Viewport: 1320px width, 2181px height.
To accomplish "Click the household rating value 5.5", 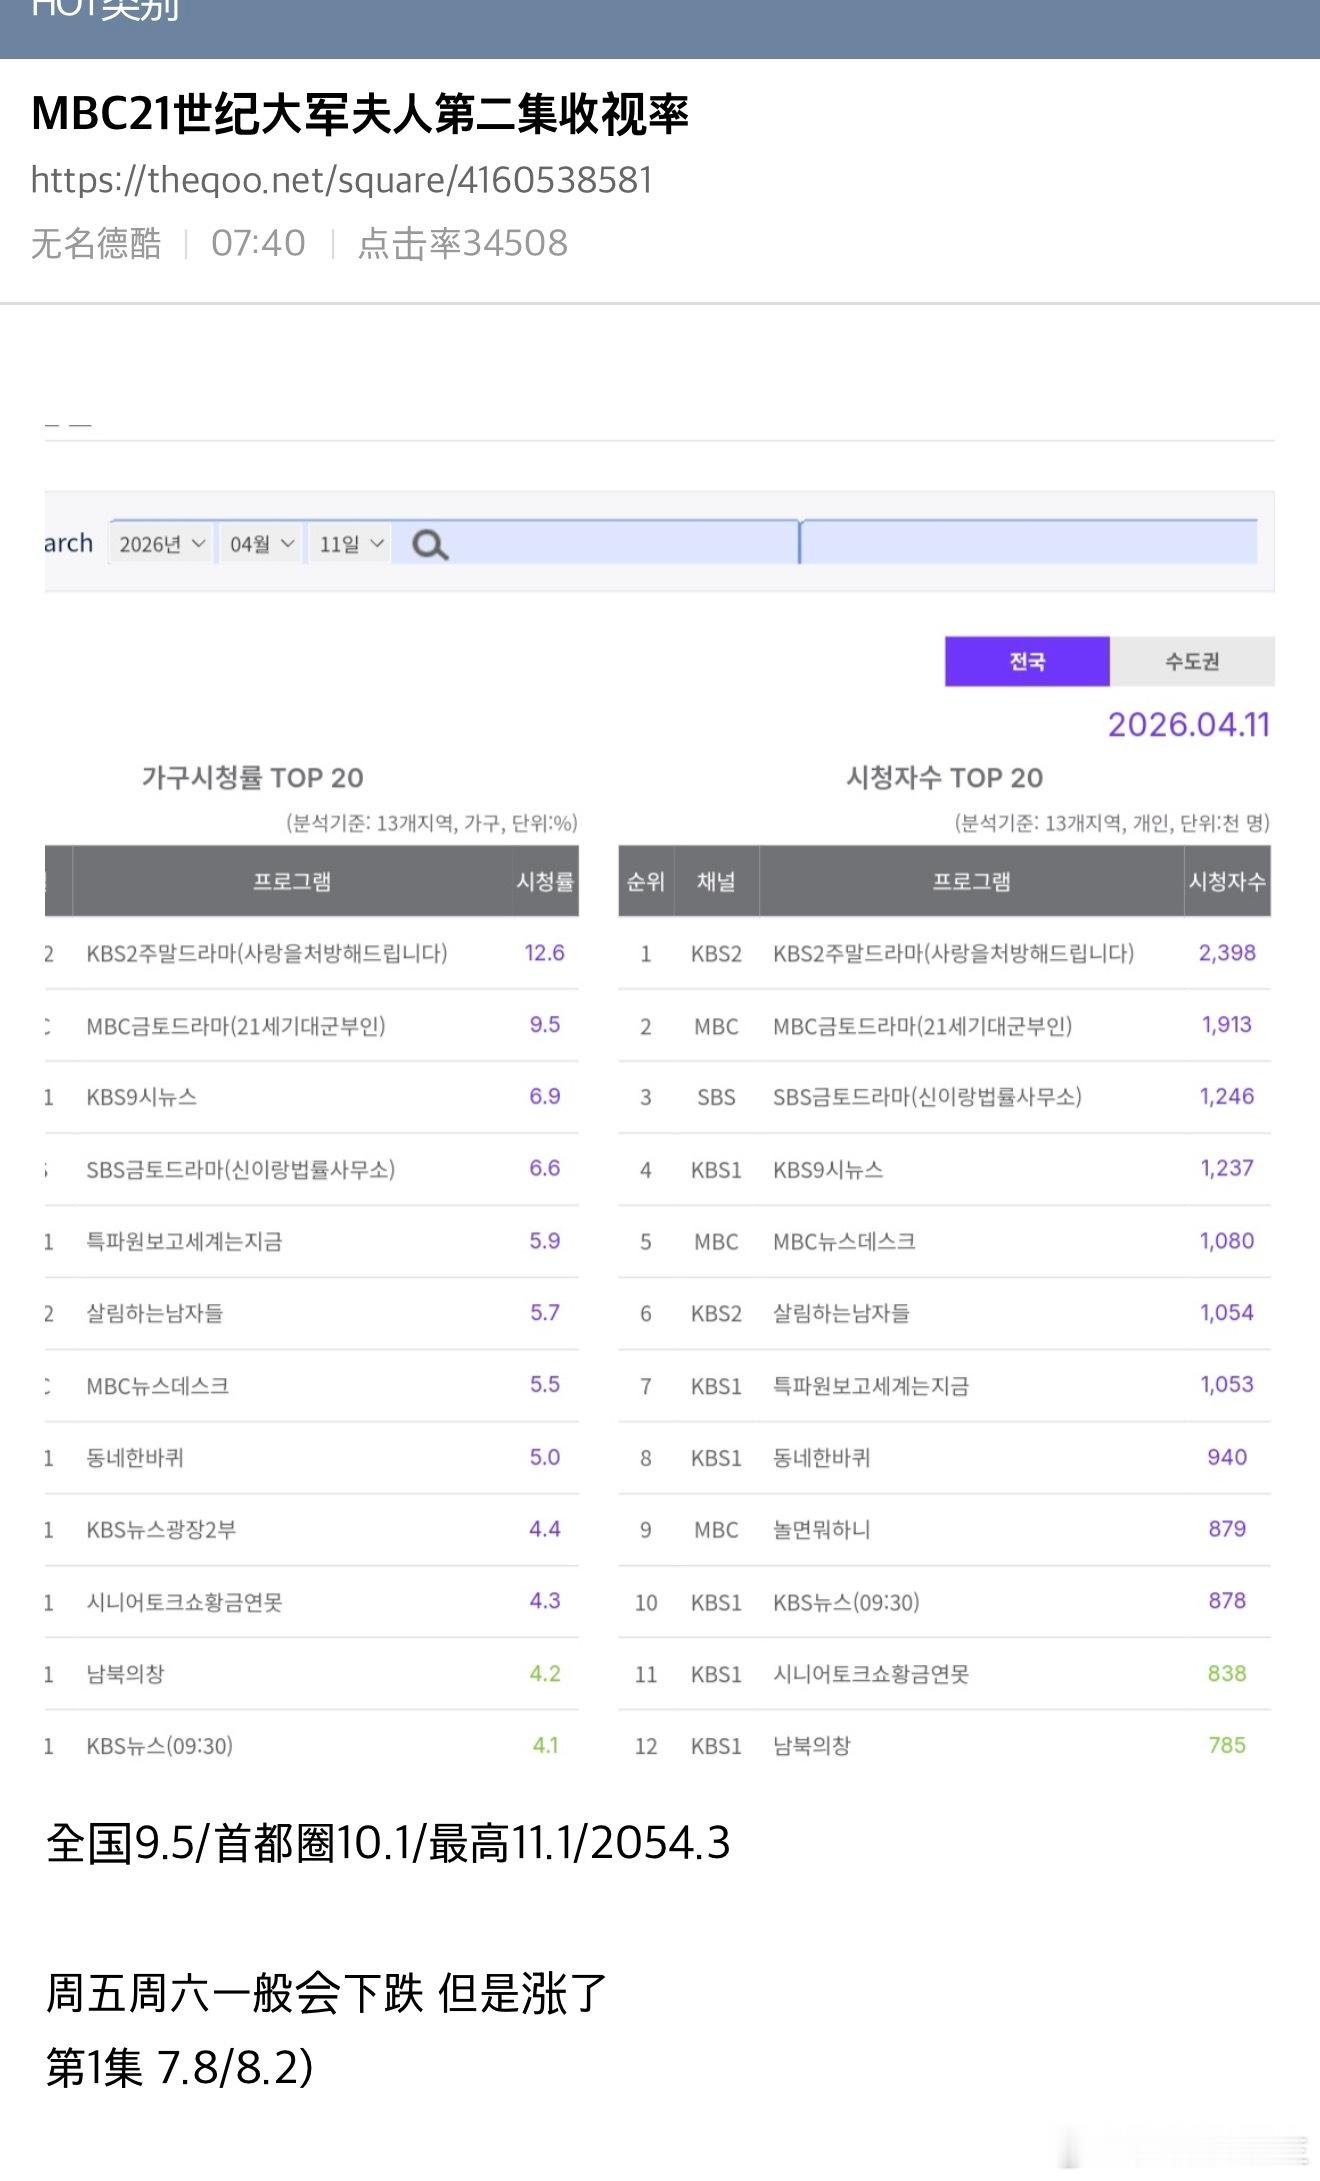I will click(545, 1385).
